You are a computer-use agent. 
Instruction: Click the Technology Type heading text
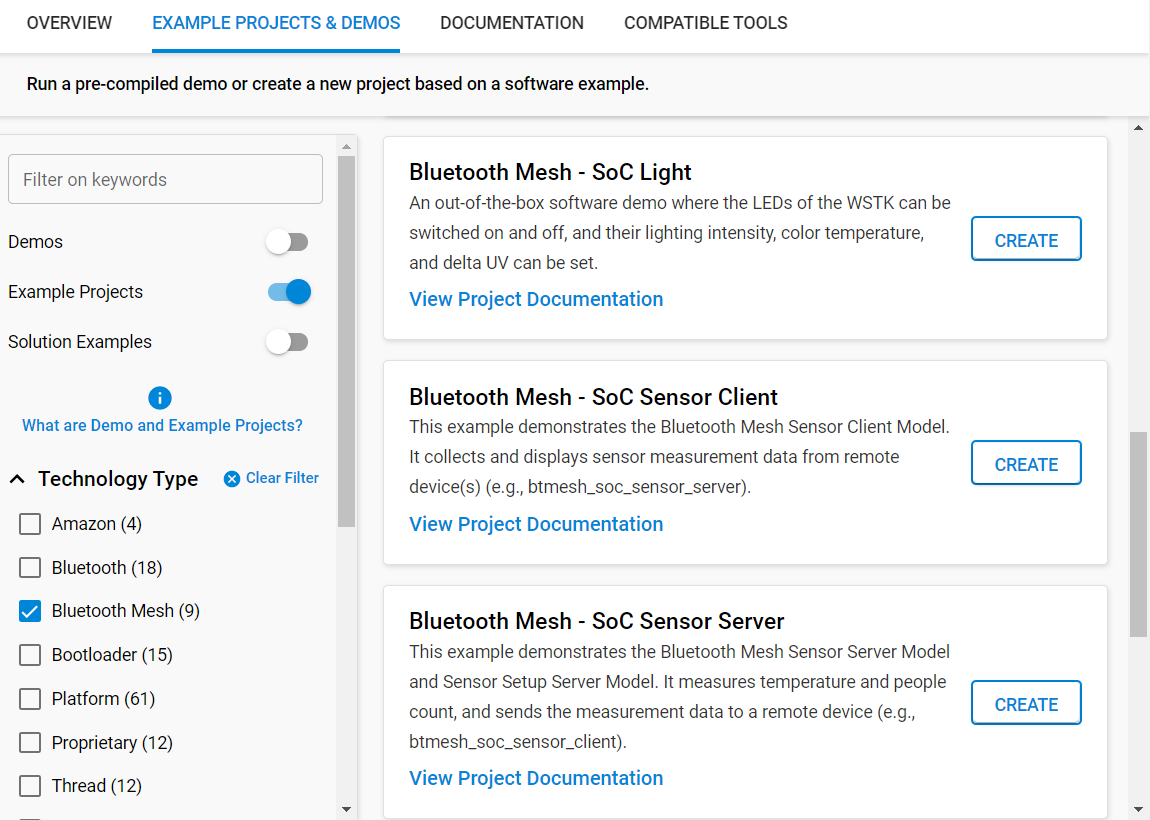click(x=118, y=479)
